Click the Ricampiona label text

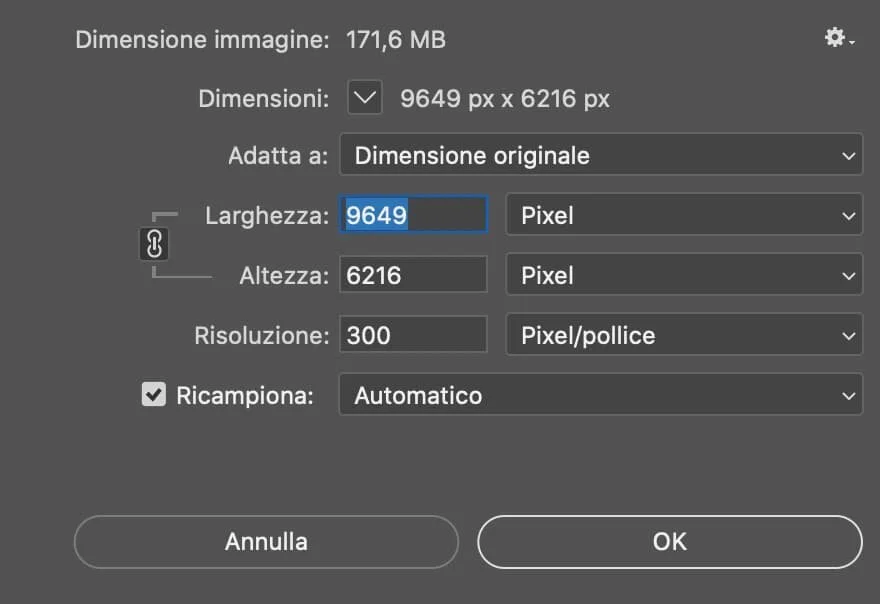point(245,396)
